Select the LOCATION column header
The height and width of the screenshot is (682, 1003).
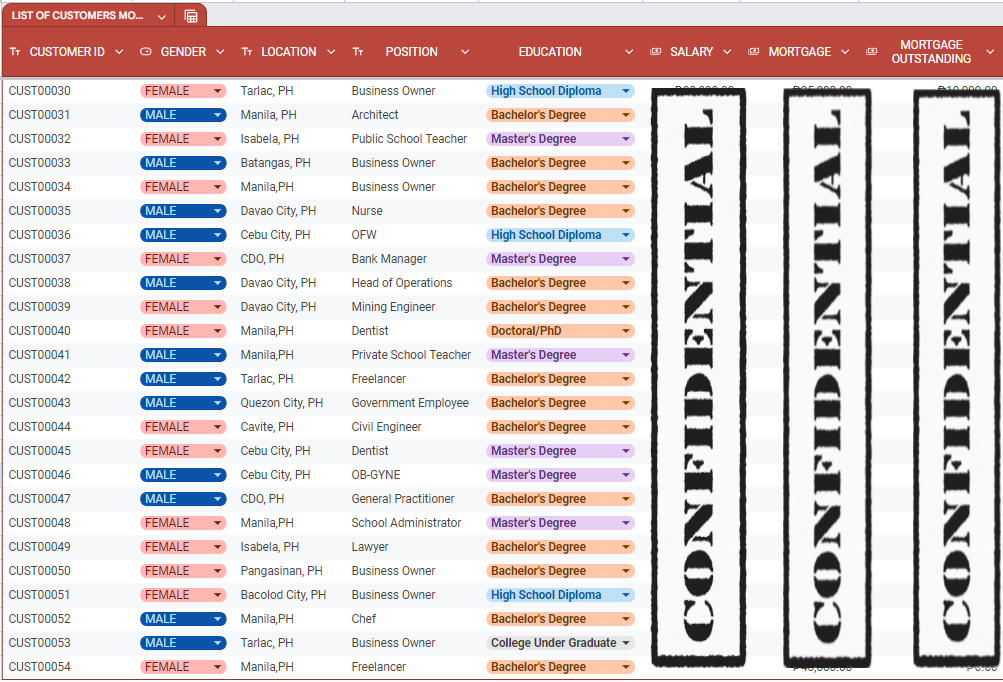point(288,52)
